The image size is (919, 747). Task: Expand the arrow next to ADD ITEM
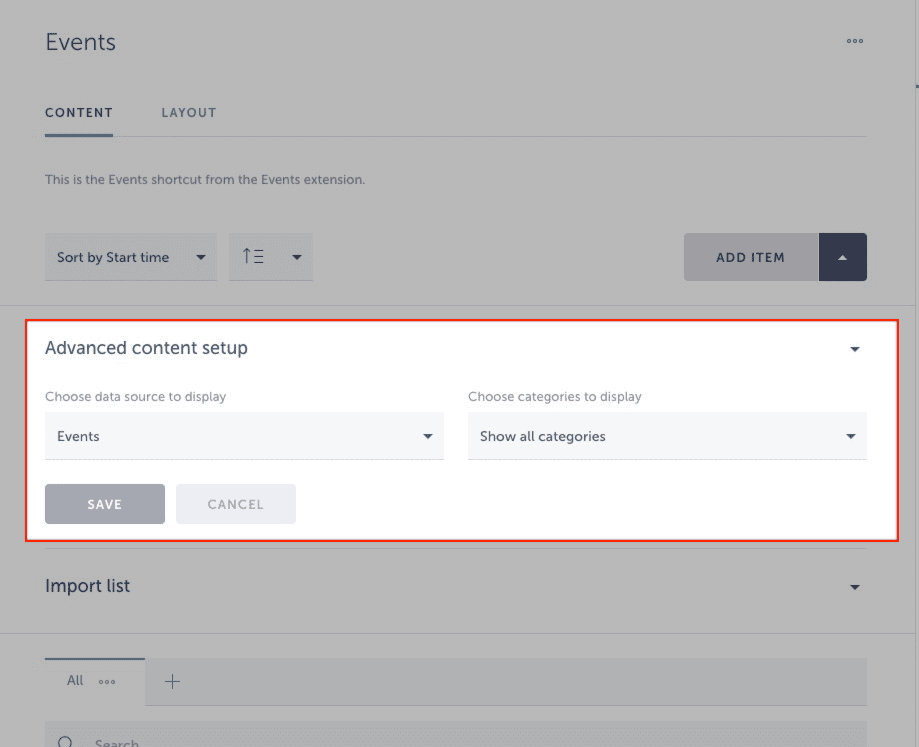point(842,257)
